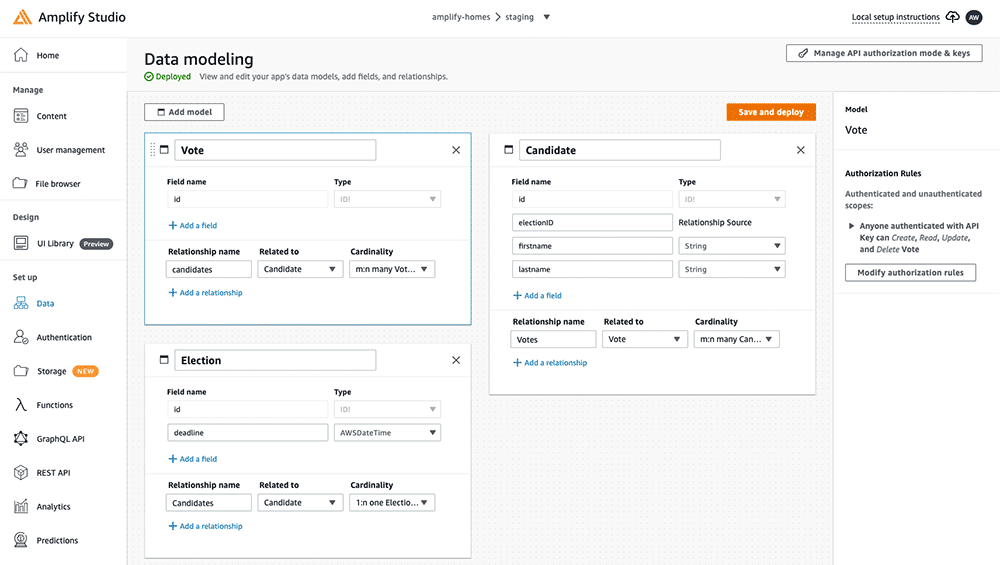Open the staging environment dropdown
This screenshot has width=1000, height=565.
[546, 17]
